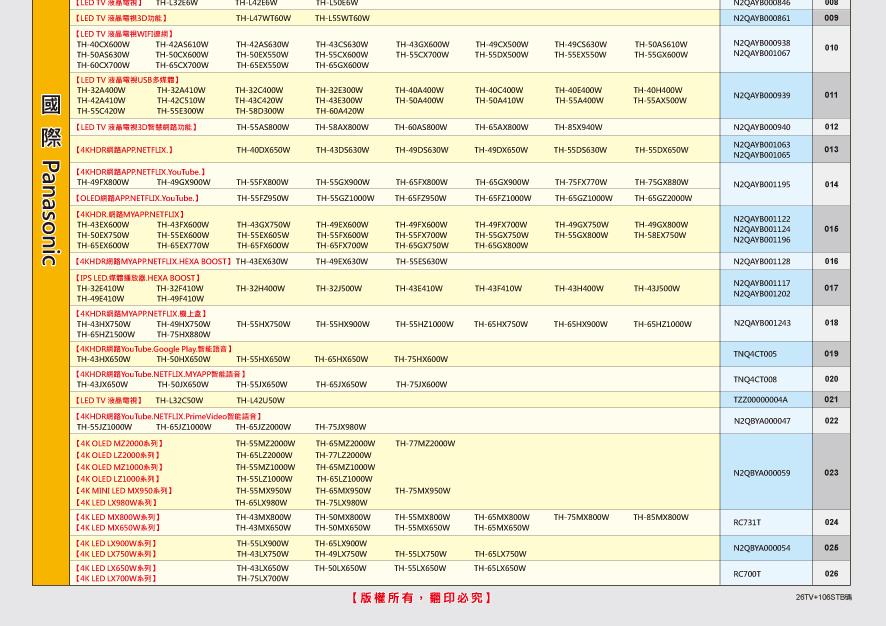
Task: Click model TH-32H400W
Action: click(260, 289)
